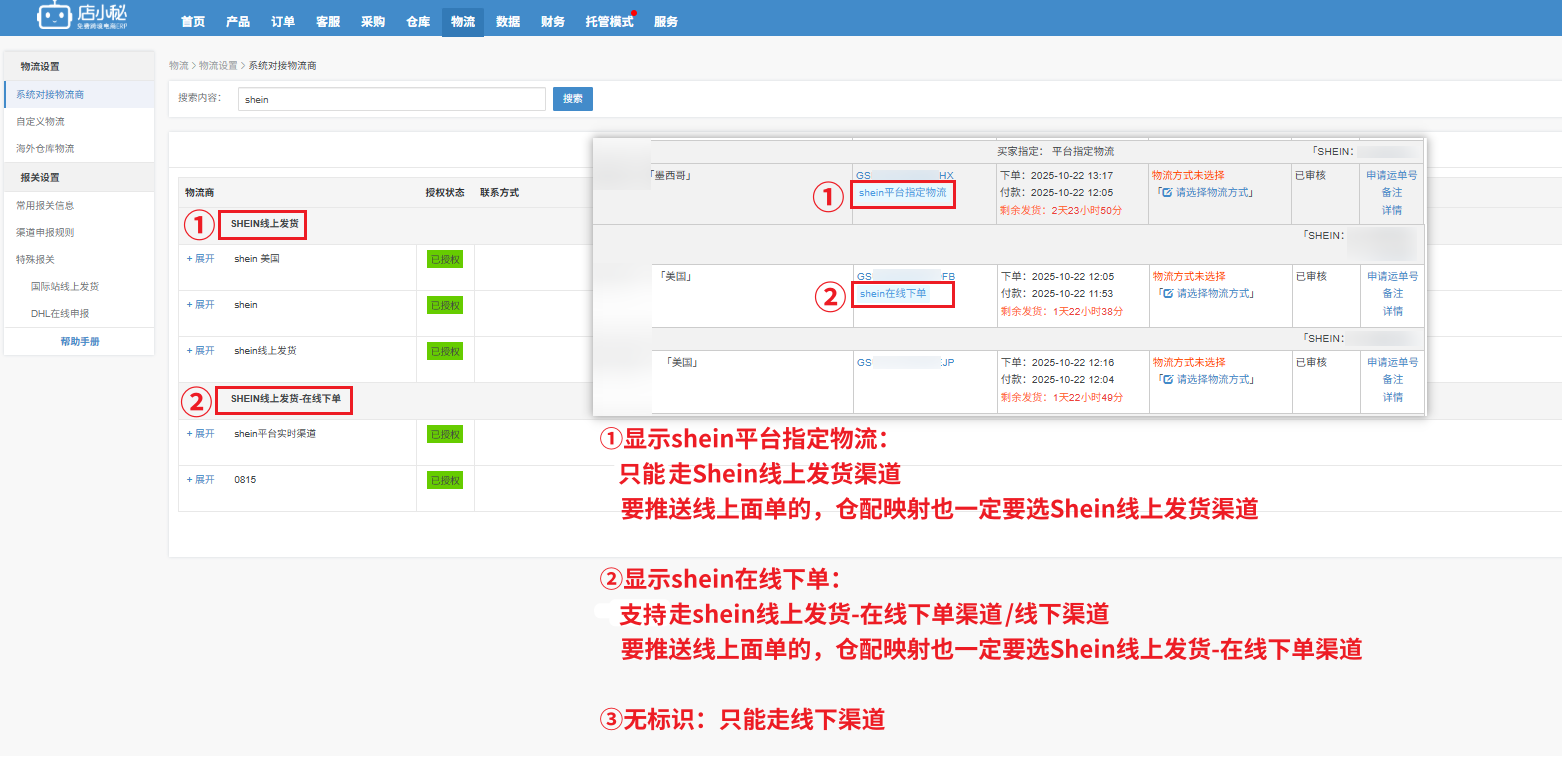Open the 帮助手册 link in sidebar
The height and width of the screenshot is (765, 1564).
(80, 341)
